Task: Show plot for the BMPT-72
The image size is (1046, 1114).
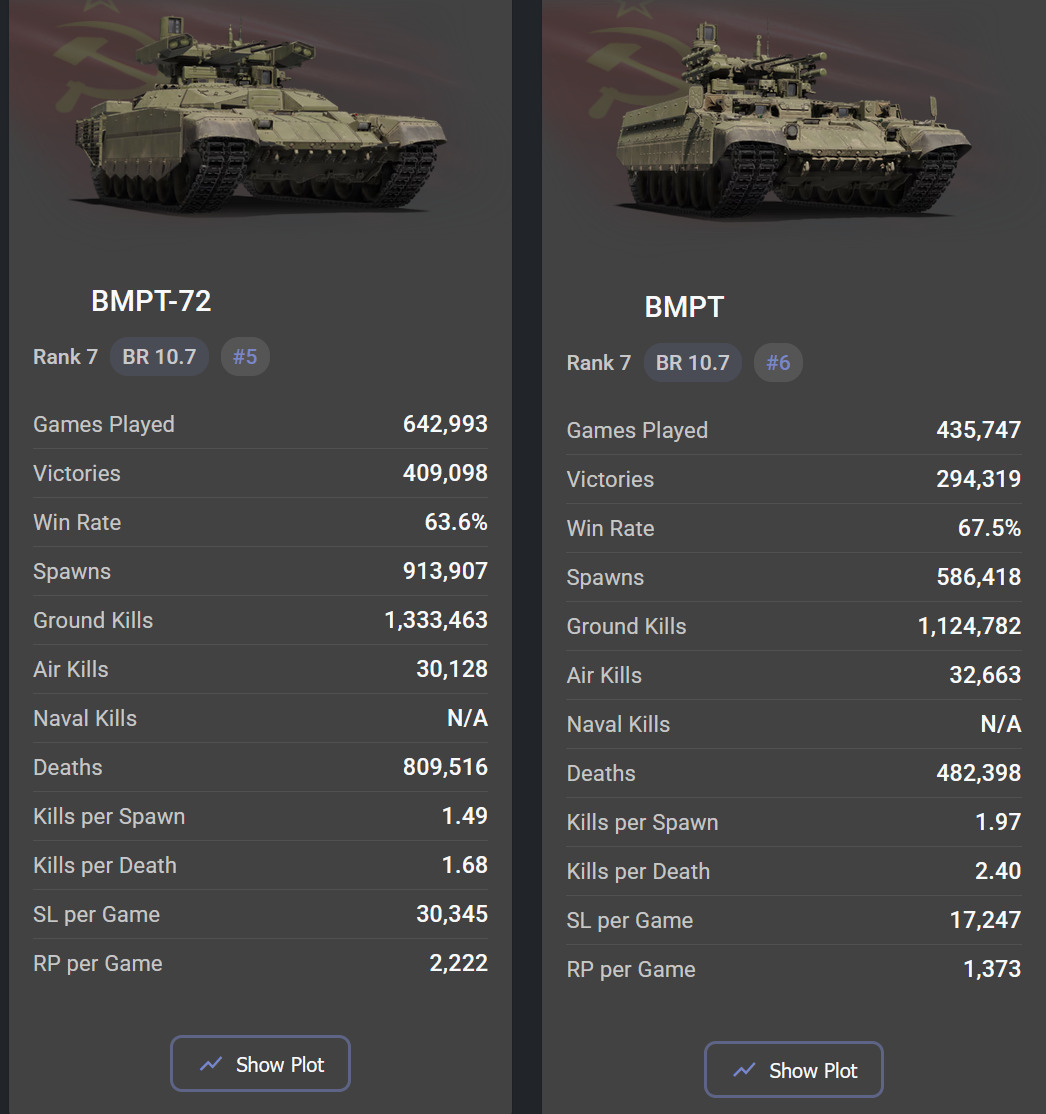Action: click(x=260, y=1064)
